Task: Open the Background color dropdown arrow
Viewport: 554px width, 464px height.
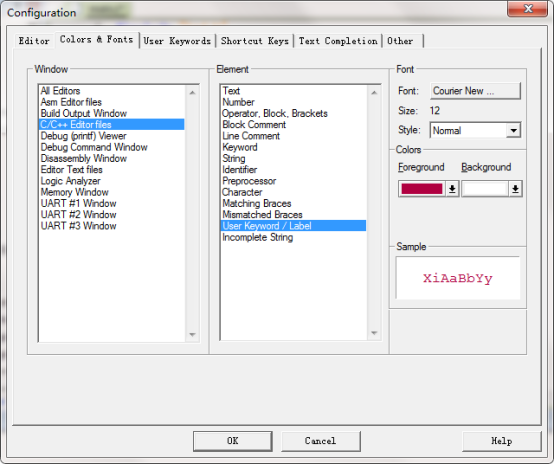Action: 515,189
